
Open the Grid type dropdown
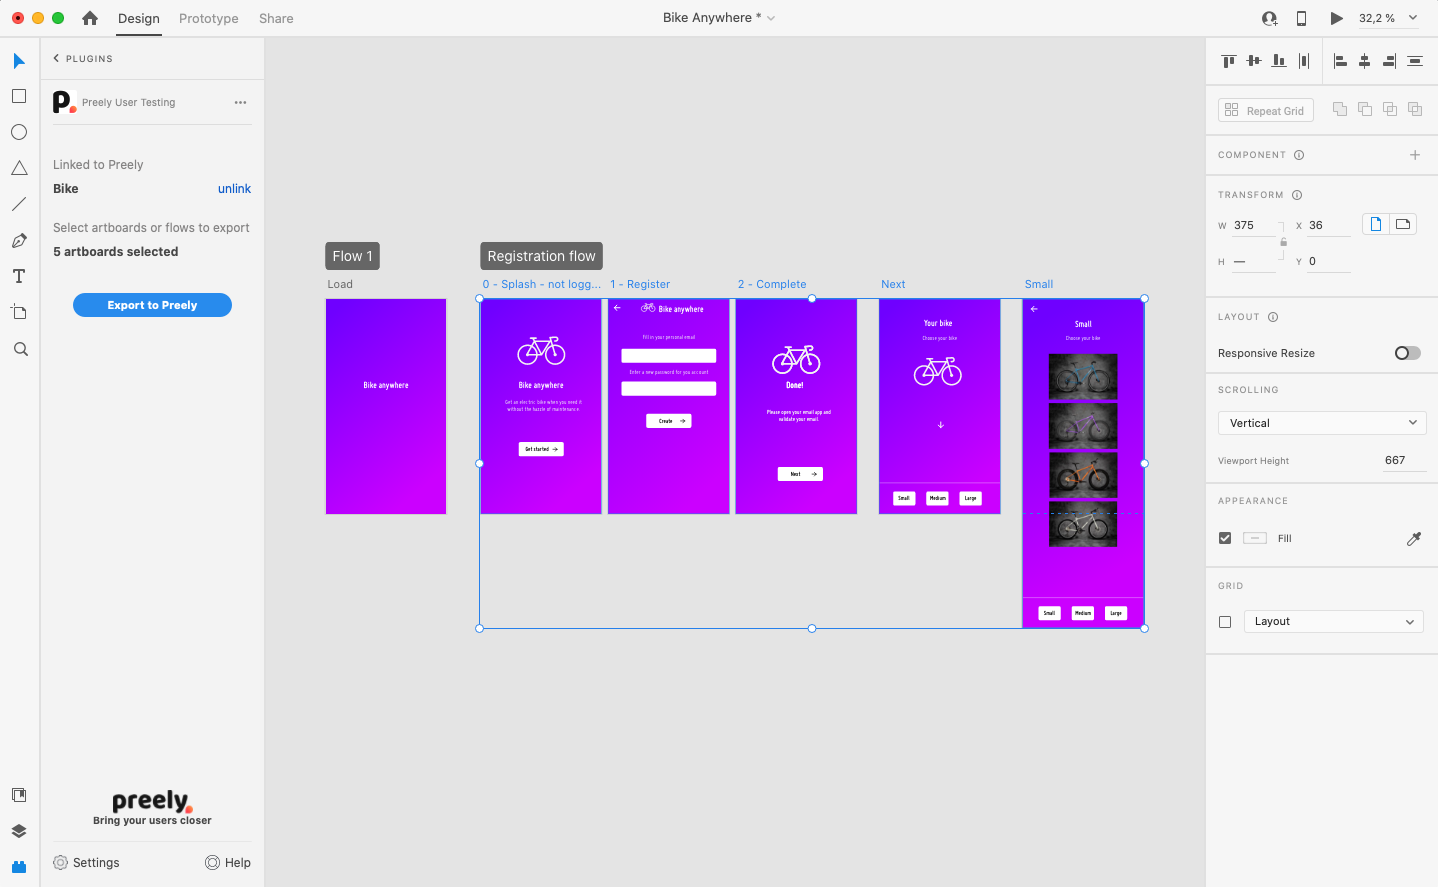pos(1333,621)
